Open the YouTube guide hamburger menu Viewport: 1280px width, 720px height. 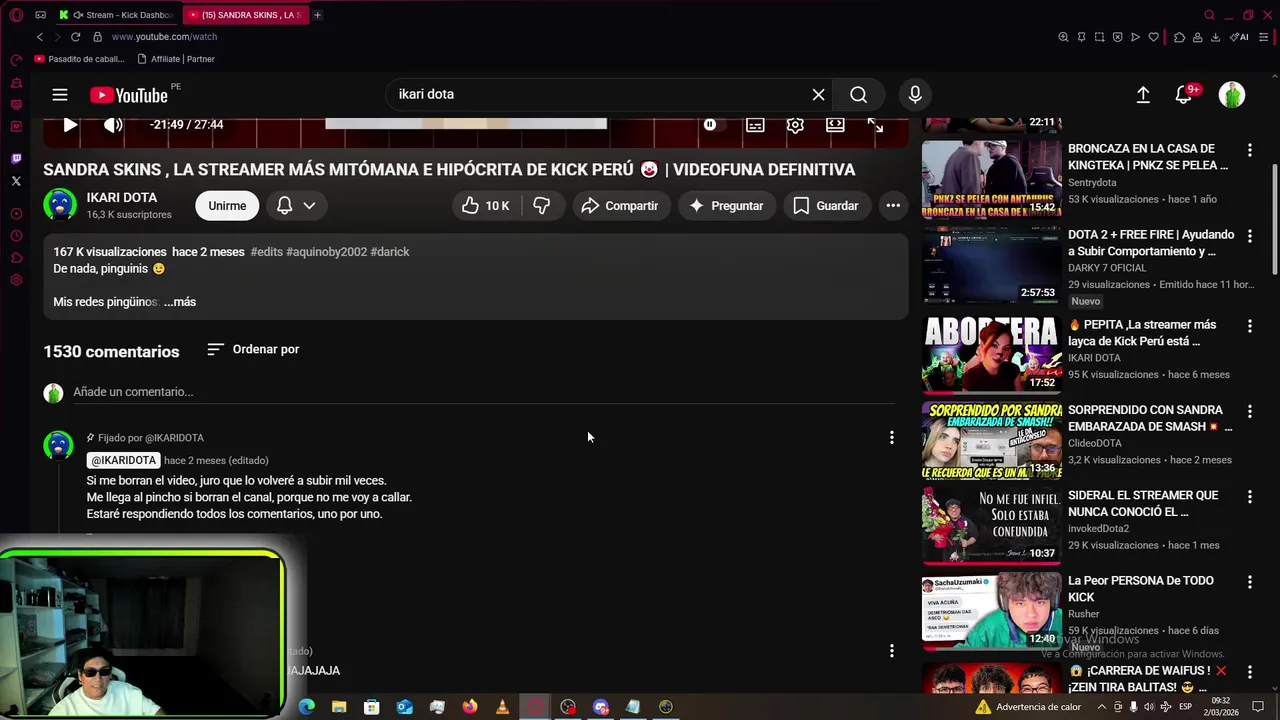tap(60, 95)
